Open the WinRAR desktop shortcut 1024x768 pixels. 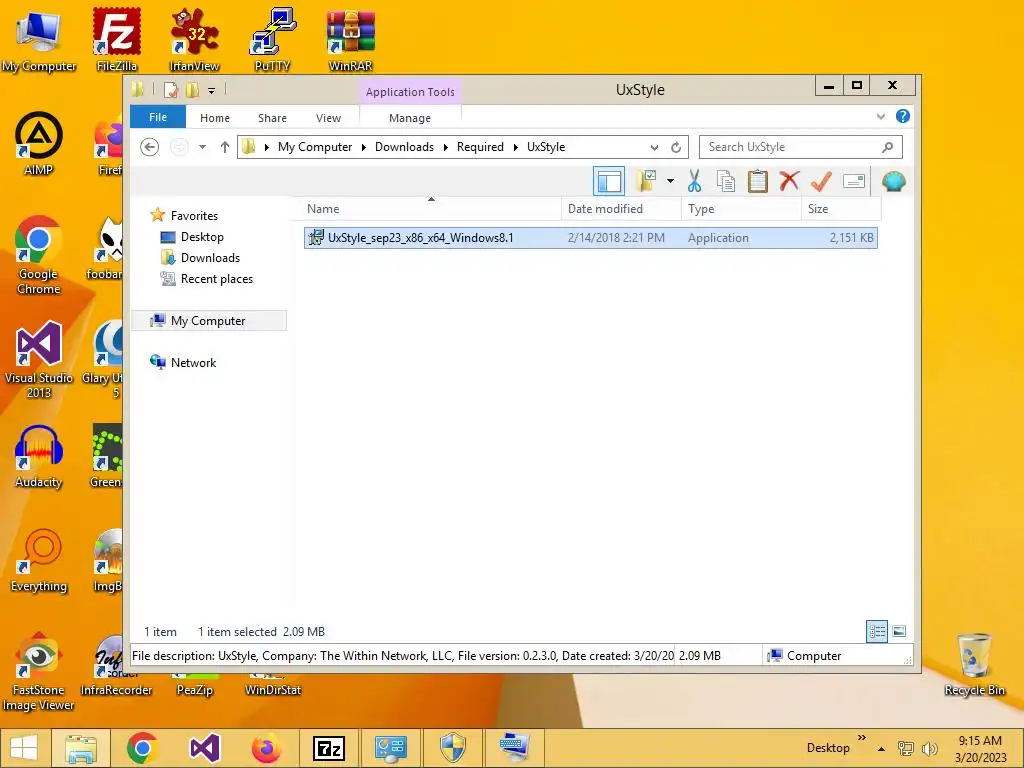click(x=351, y=40)
